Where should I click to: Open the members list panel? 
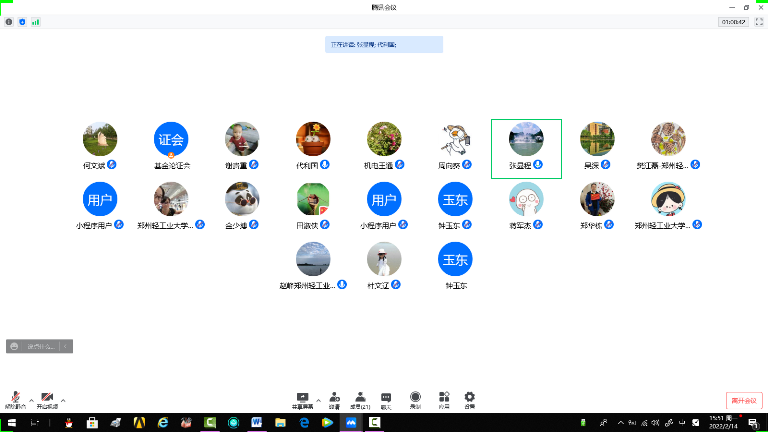click(x=359, y=398)
